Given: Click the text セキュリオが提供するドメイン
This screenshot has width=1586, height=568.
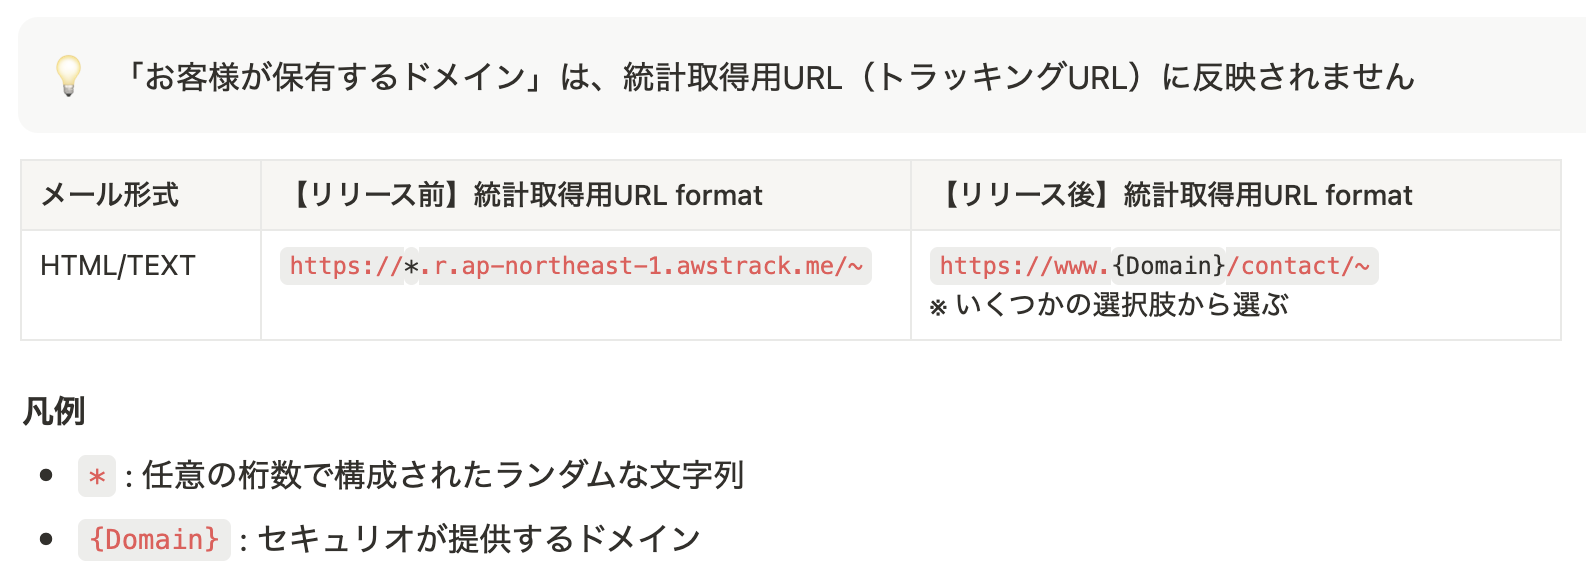Looking at the screenshot, I should point(479,539).
